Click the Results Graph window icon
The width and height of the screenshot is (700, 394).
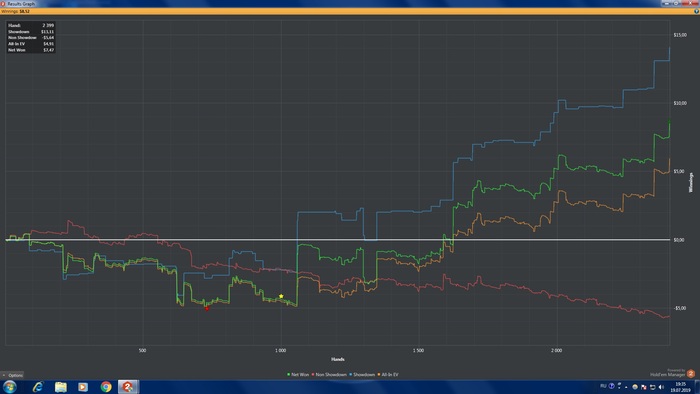click(3, 3)
